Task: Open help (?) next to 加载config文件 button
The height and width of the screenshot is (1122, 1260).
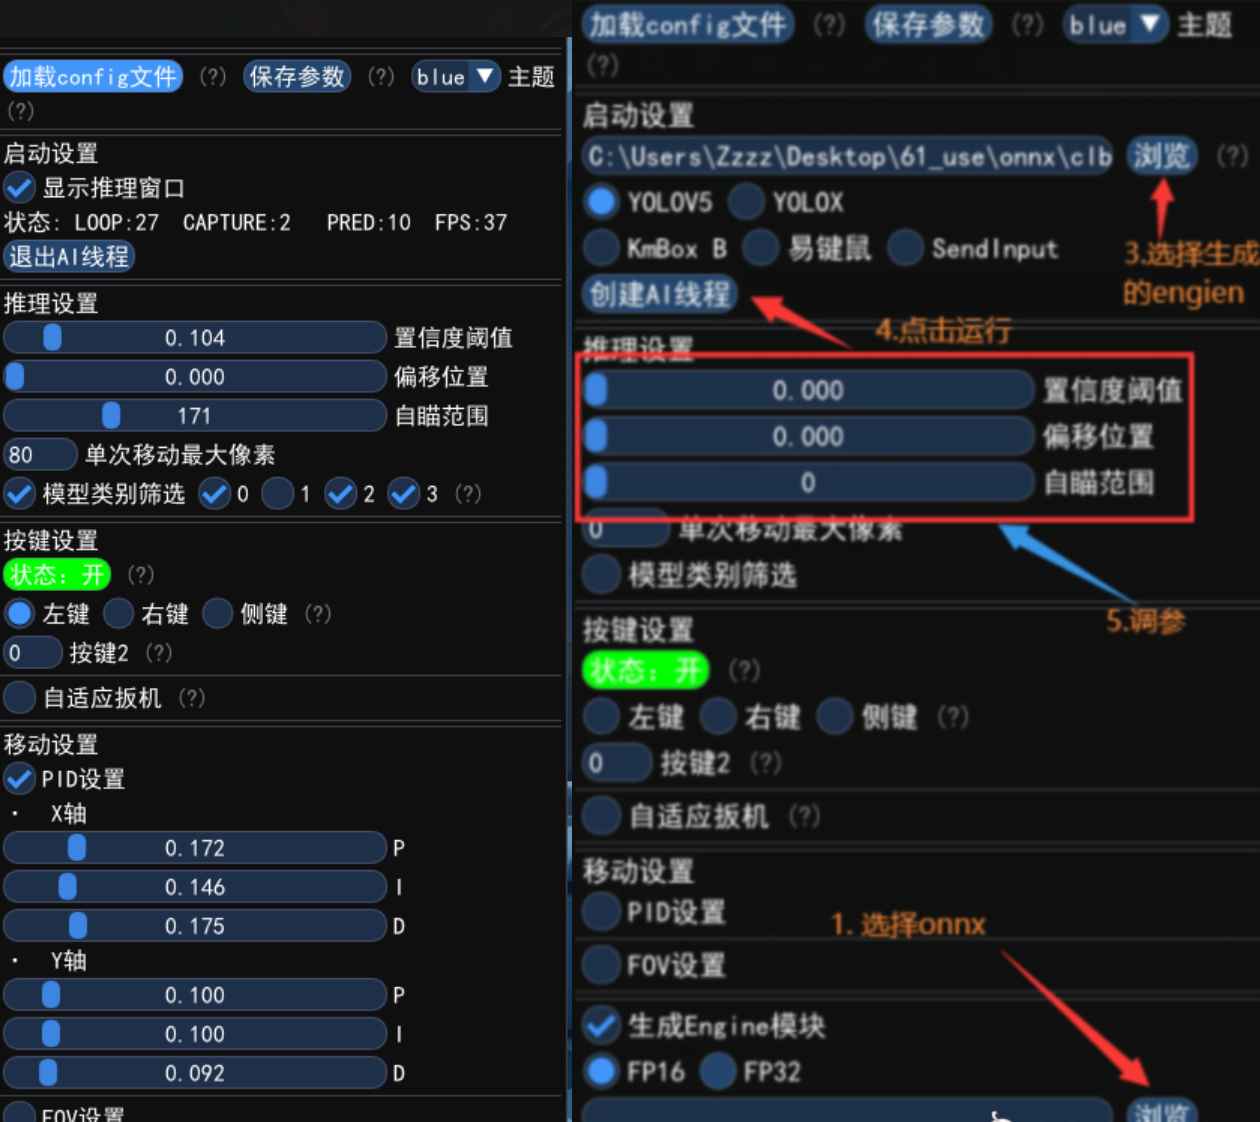Action: point(213,77)
